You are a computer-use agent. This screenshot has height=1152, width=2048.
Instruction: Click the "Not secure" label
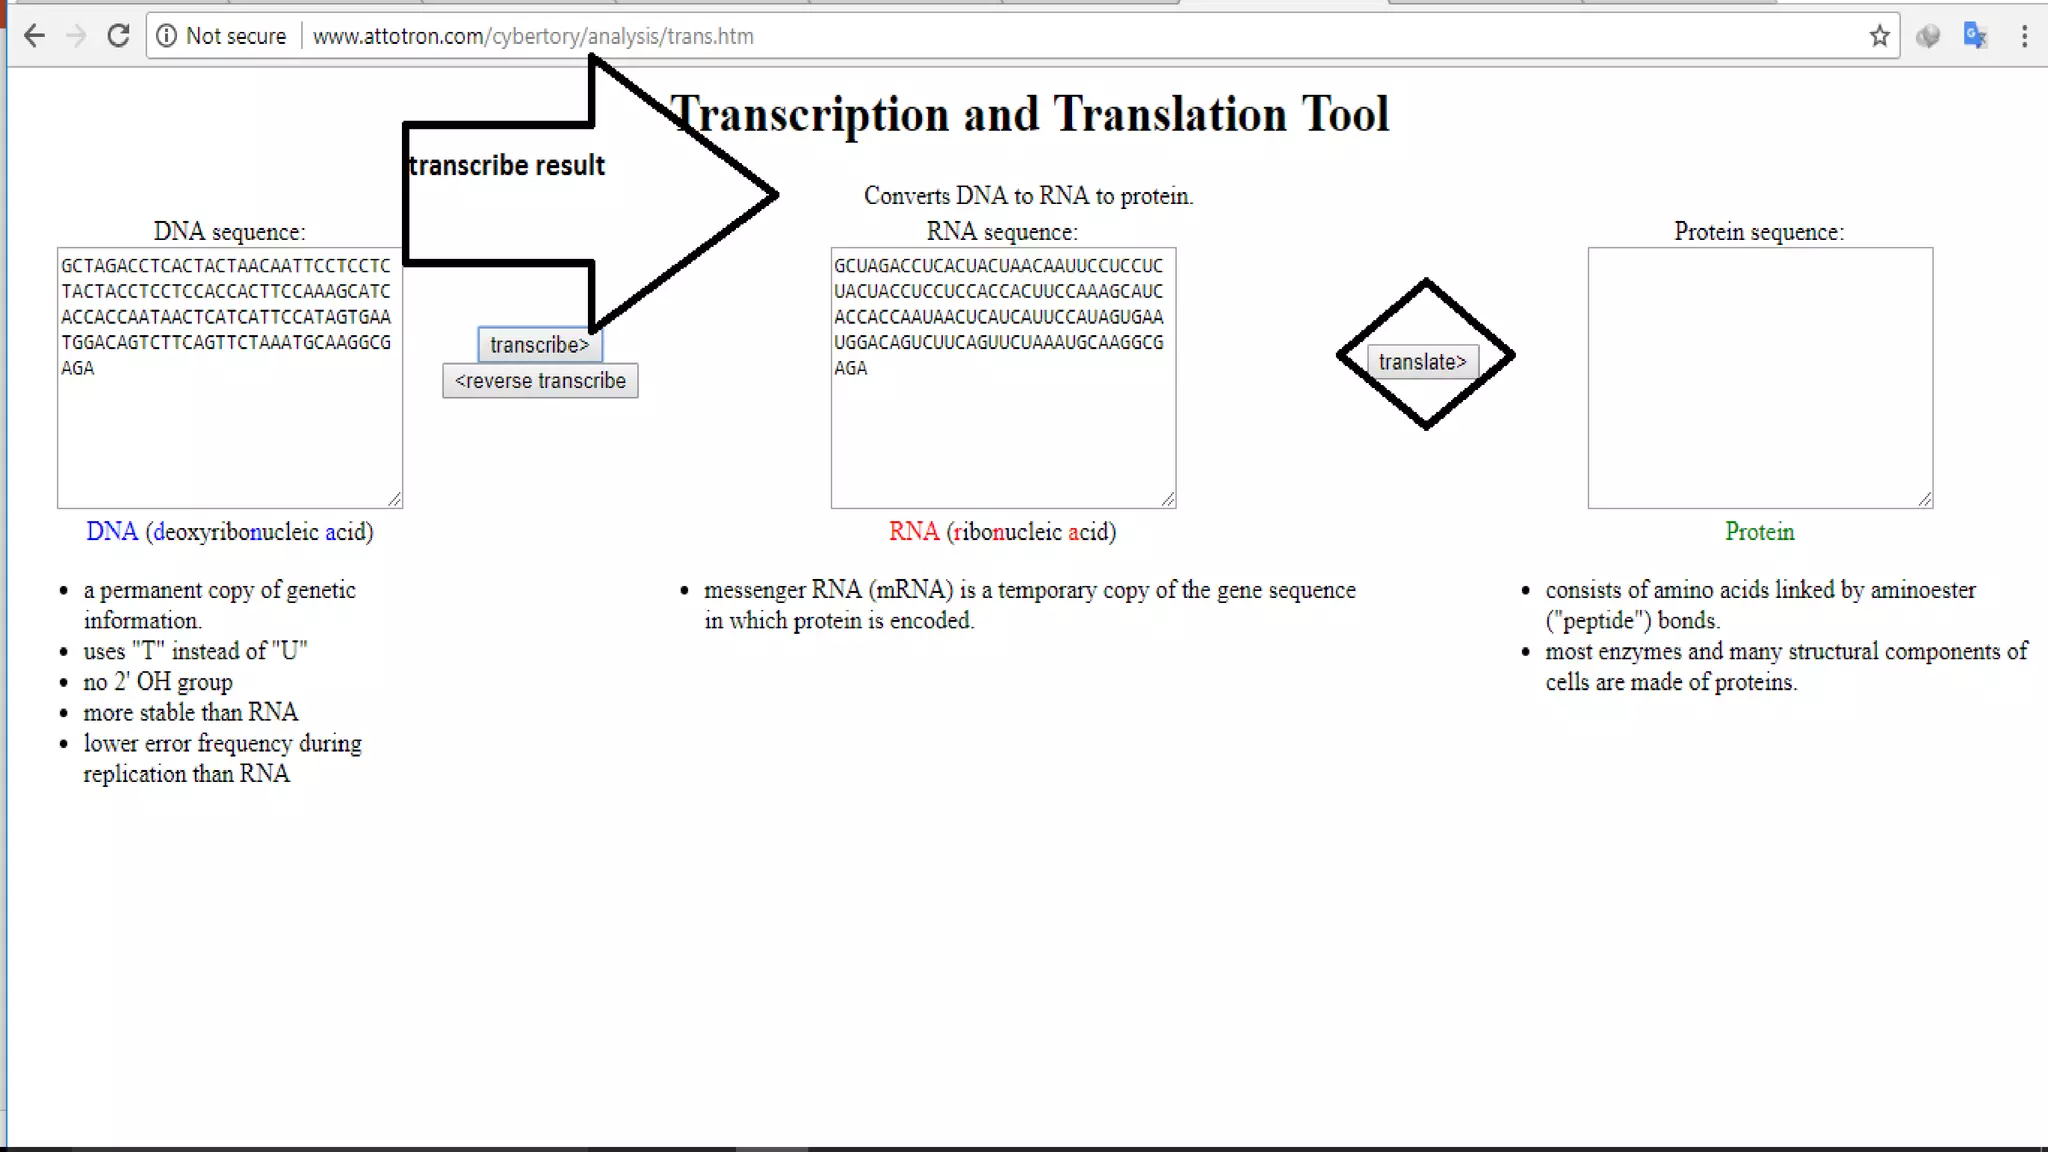[x=236, y=36]
